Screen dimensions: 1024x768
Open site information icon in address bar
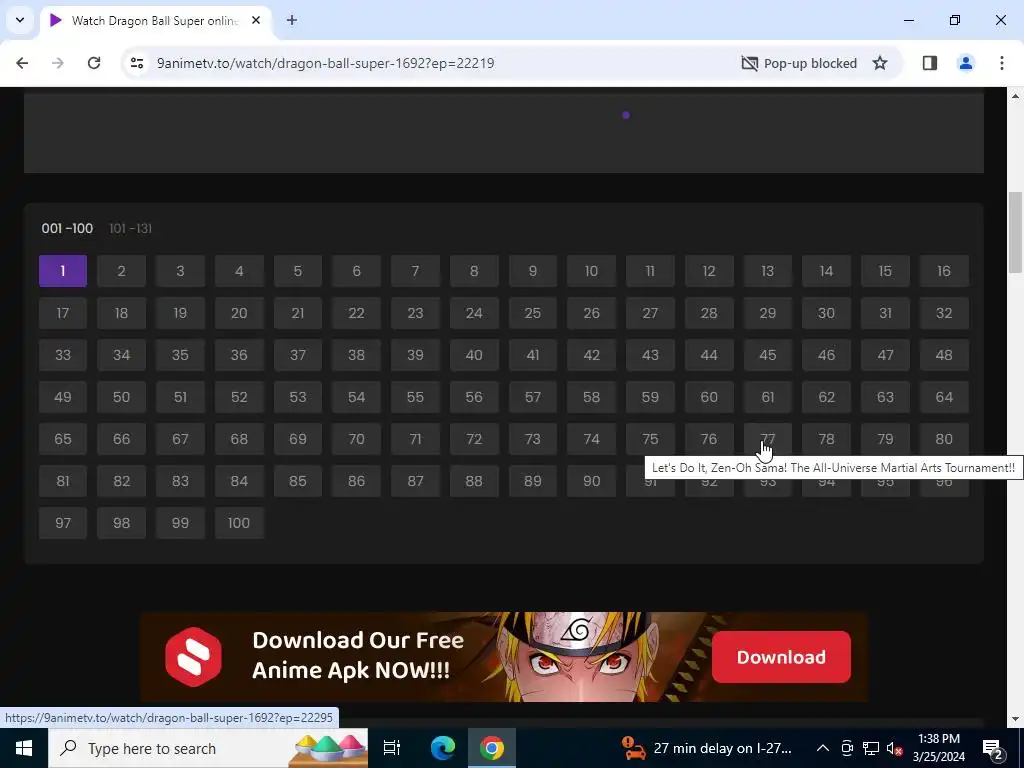[136, 63]
